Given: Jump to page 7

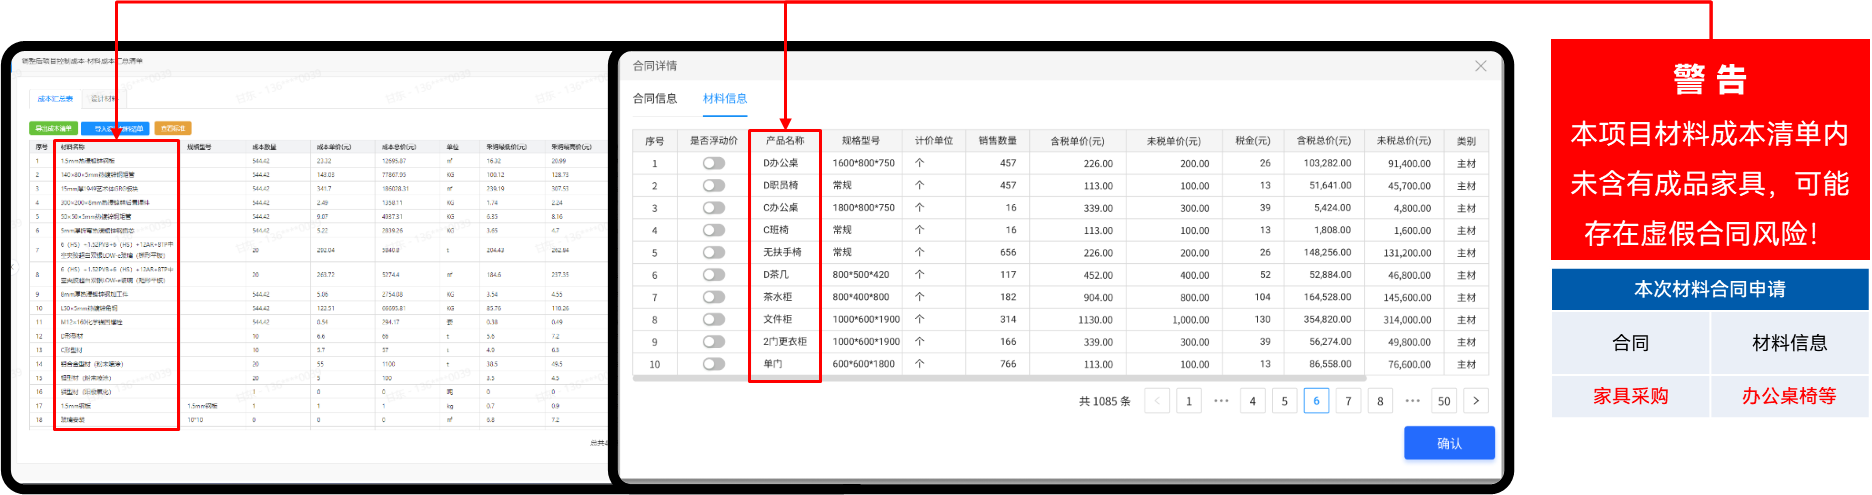Looking at the screenshot, I should coord(1348,401).
